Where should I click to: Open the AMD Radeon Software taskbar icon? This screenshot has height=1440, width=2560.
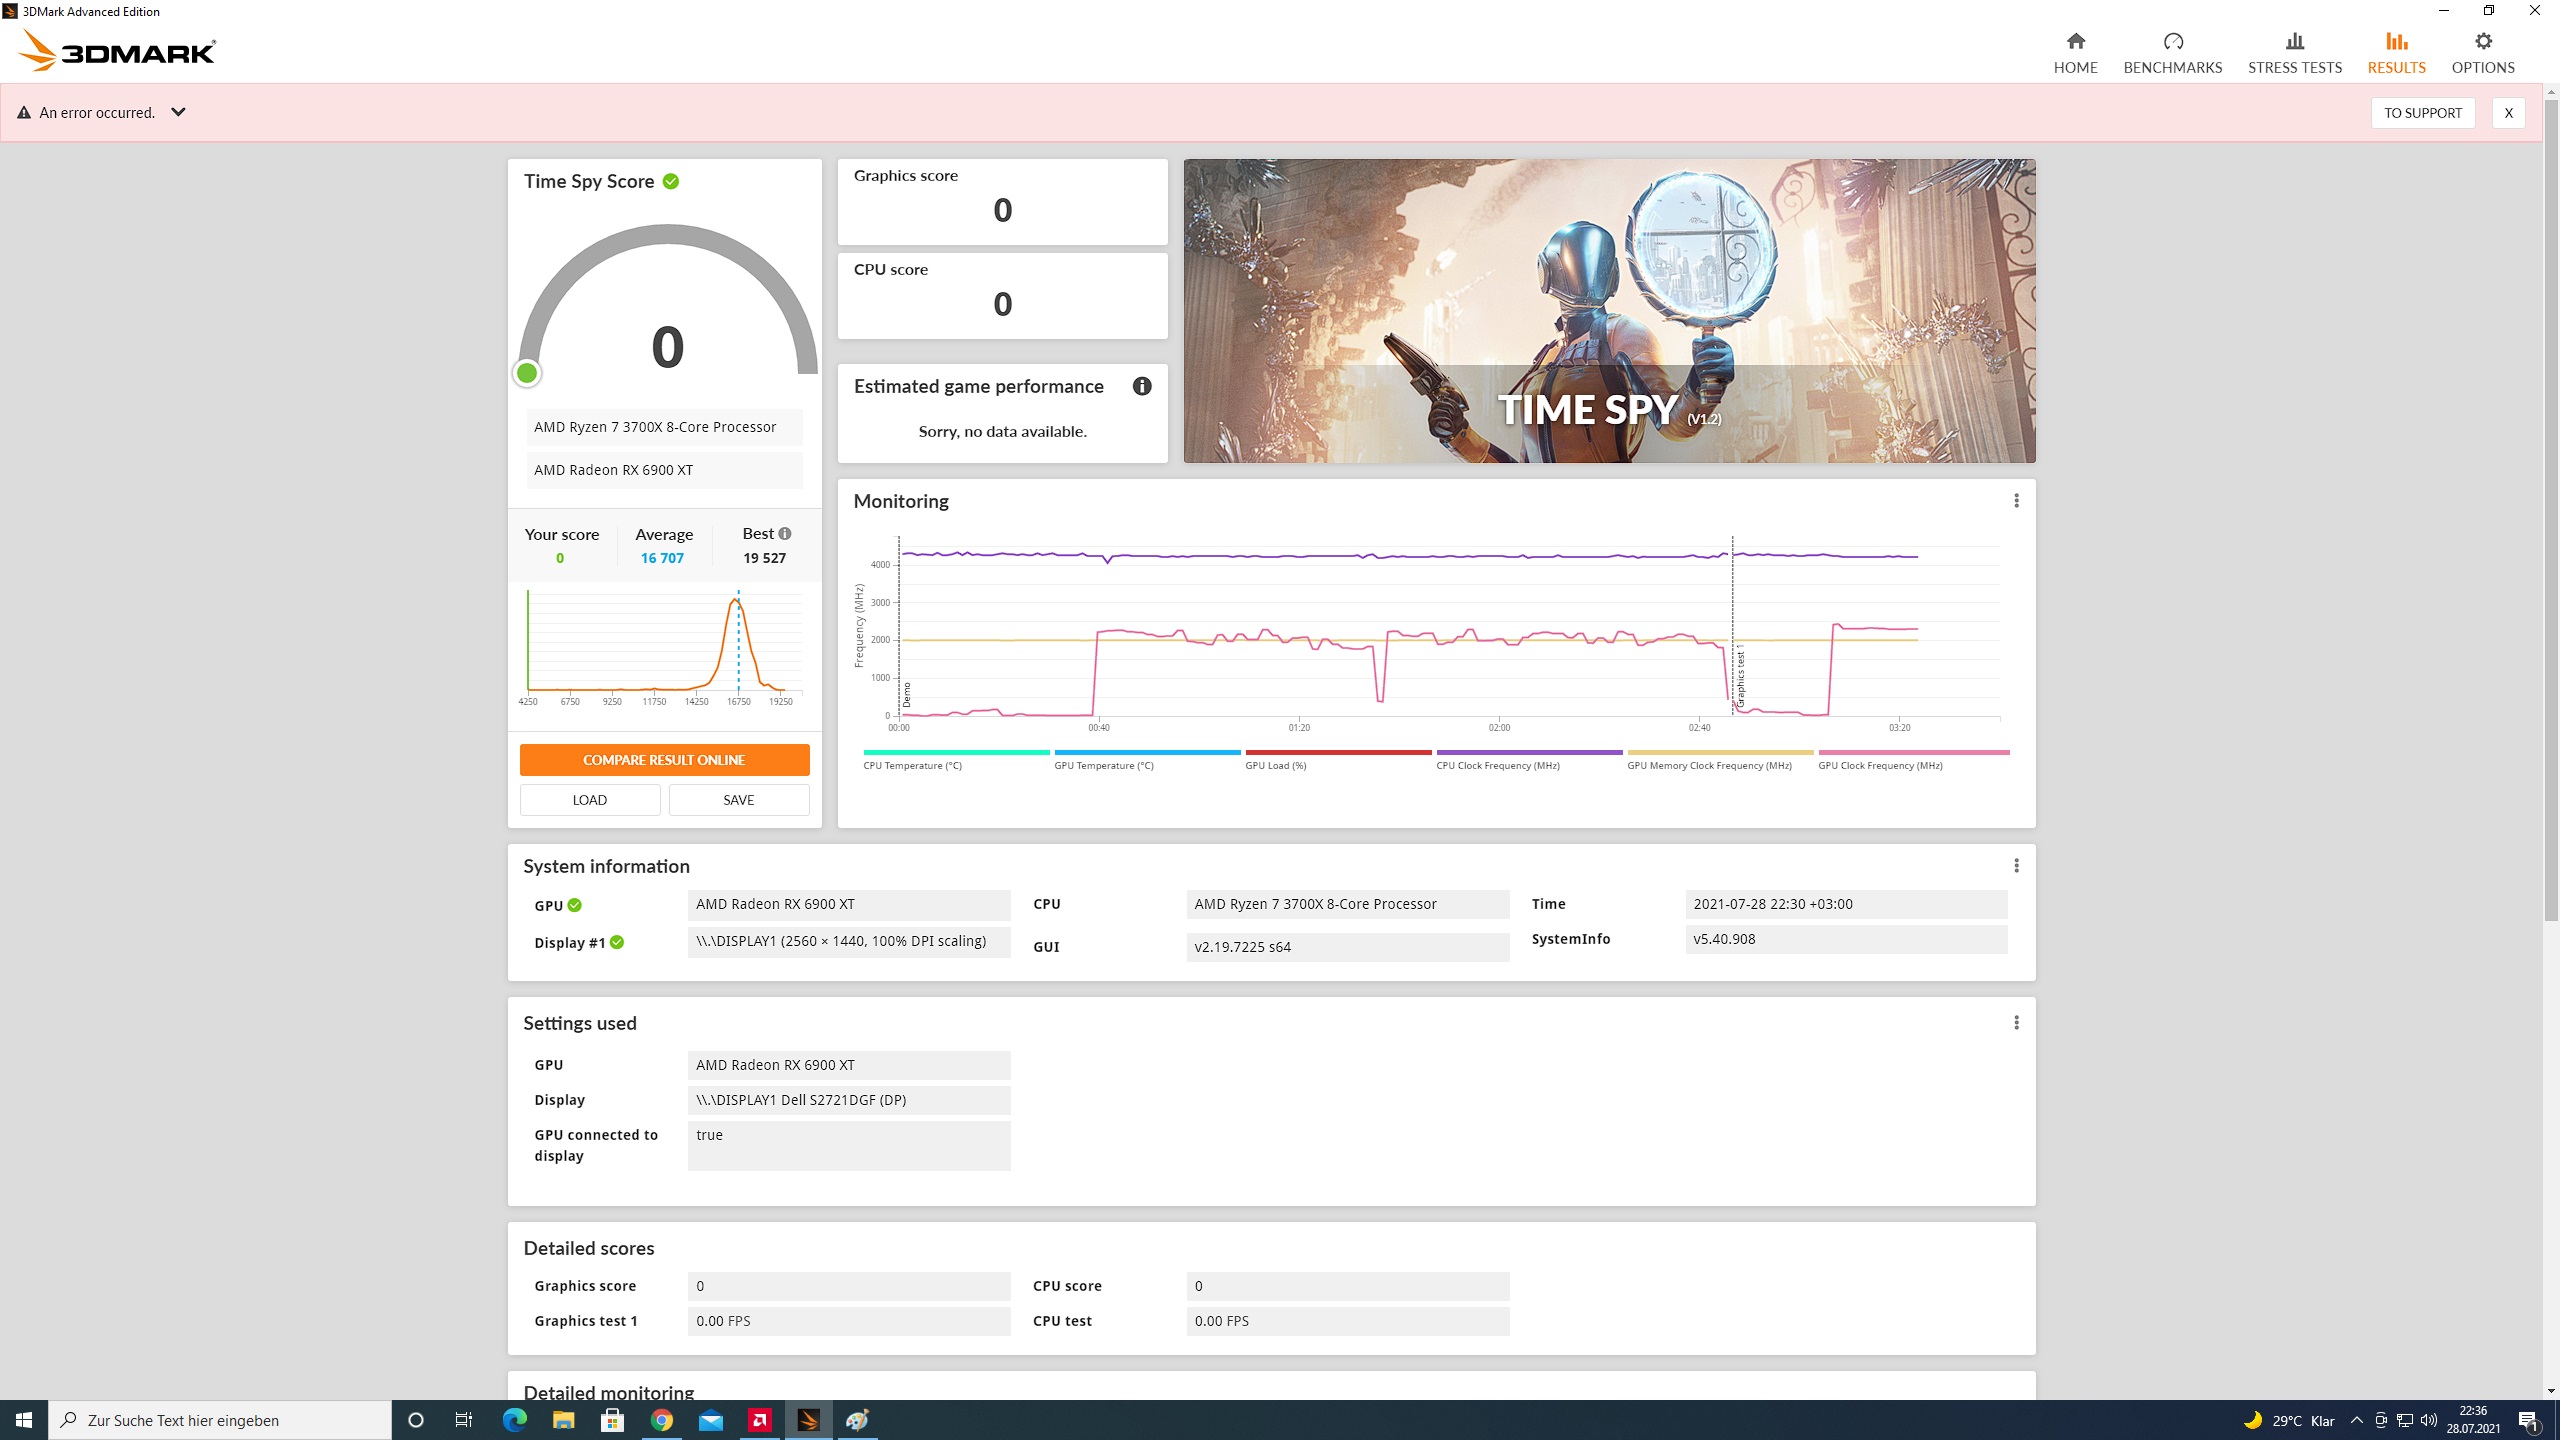[760, 1420]
